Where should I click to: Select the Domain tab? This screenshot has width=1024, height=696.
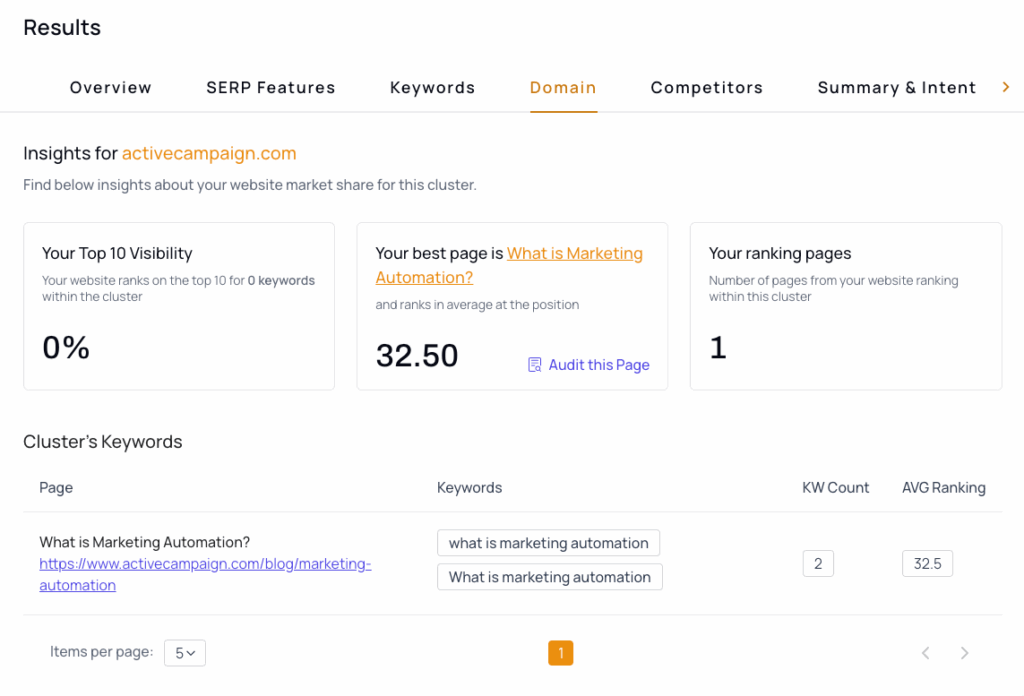[x=563, y=88]
